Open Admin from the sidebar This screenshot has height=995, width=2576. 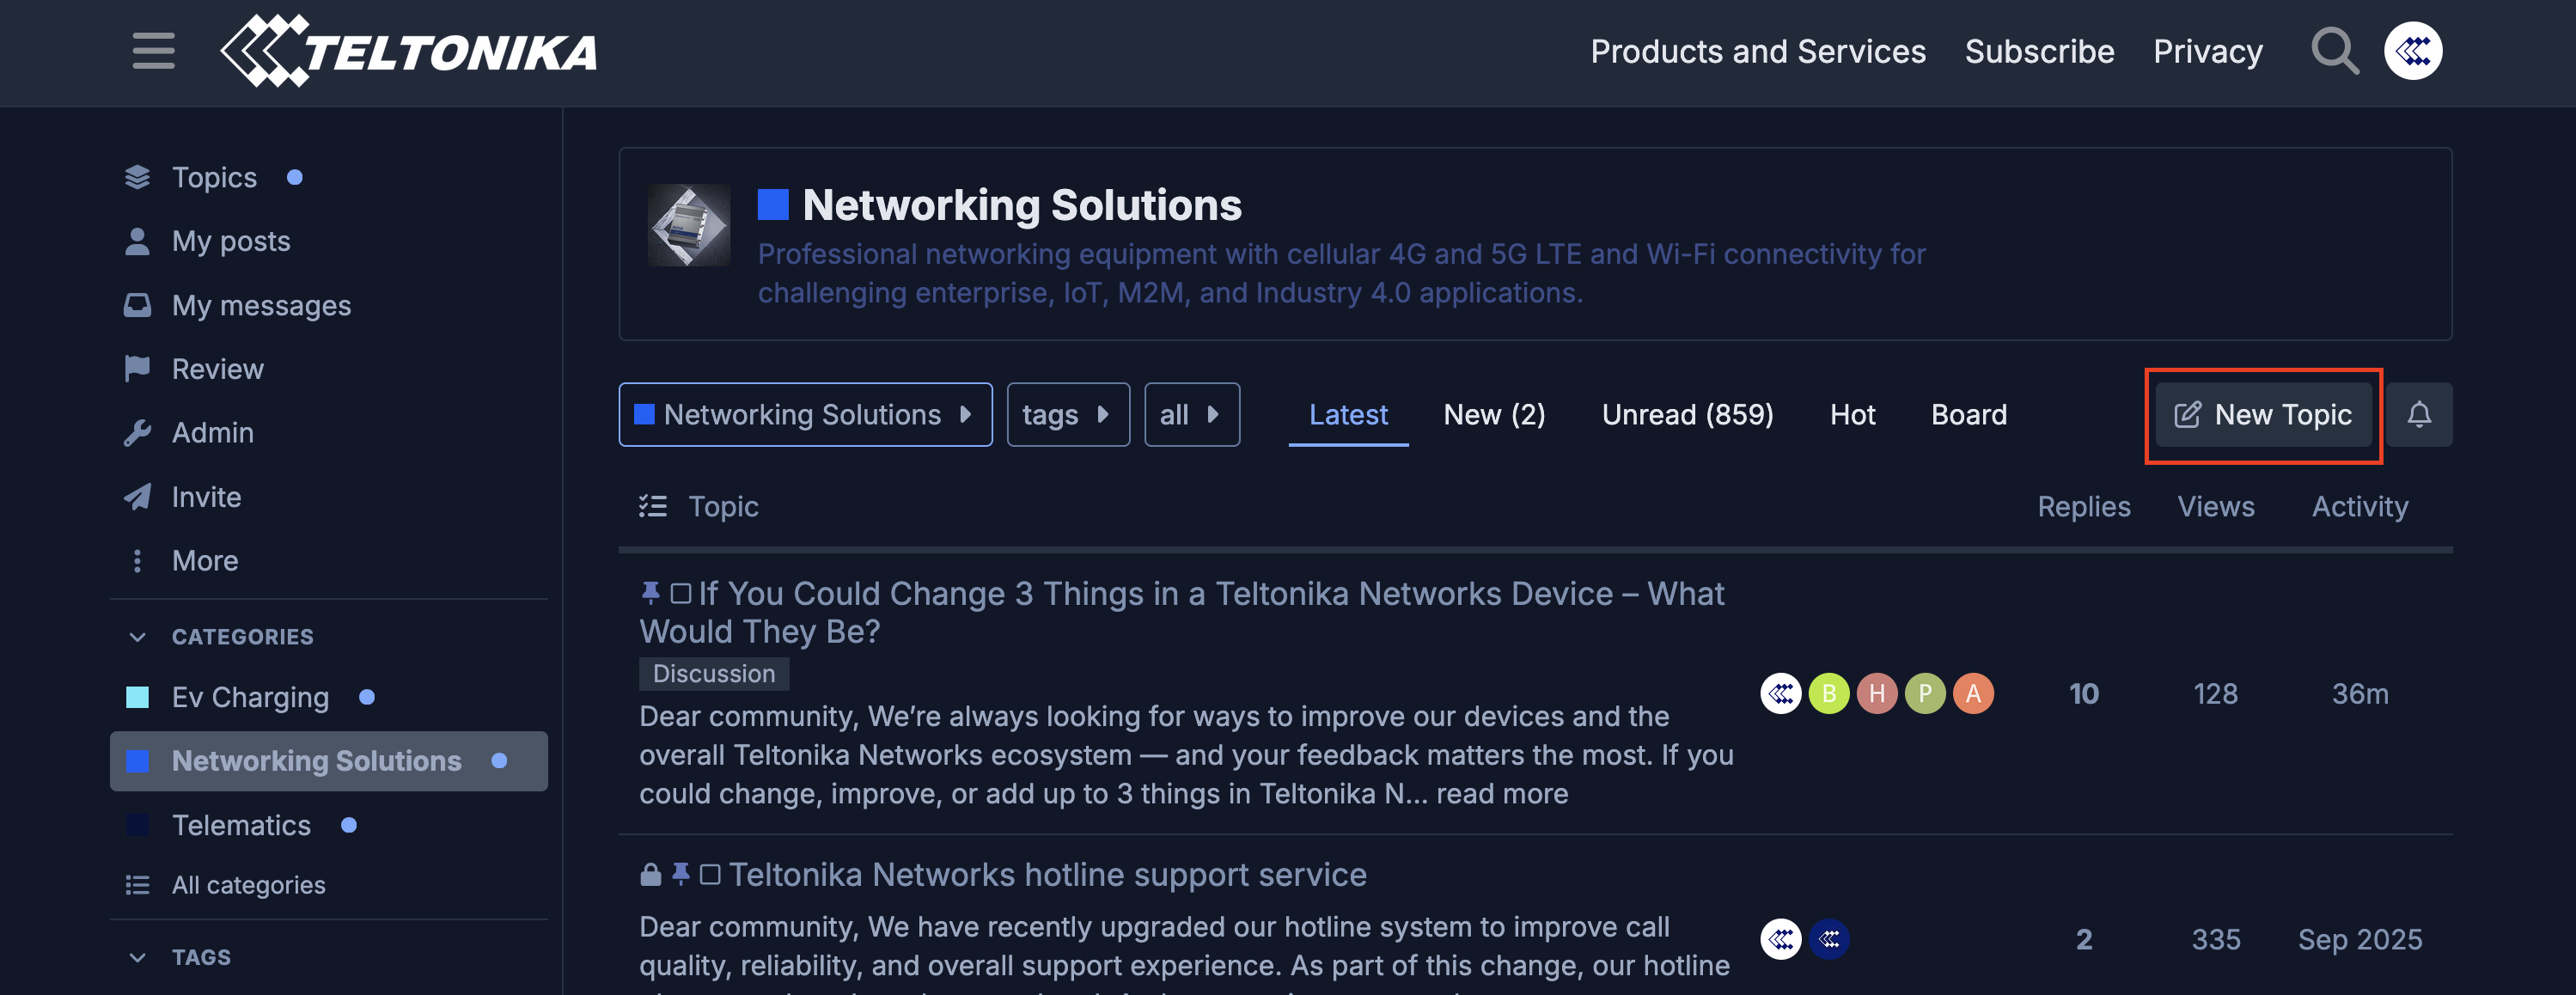[x=212, y=433]
